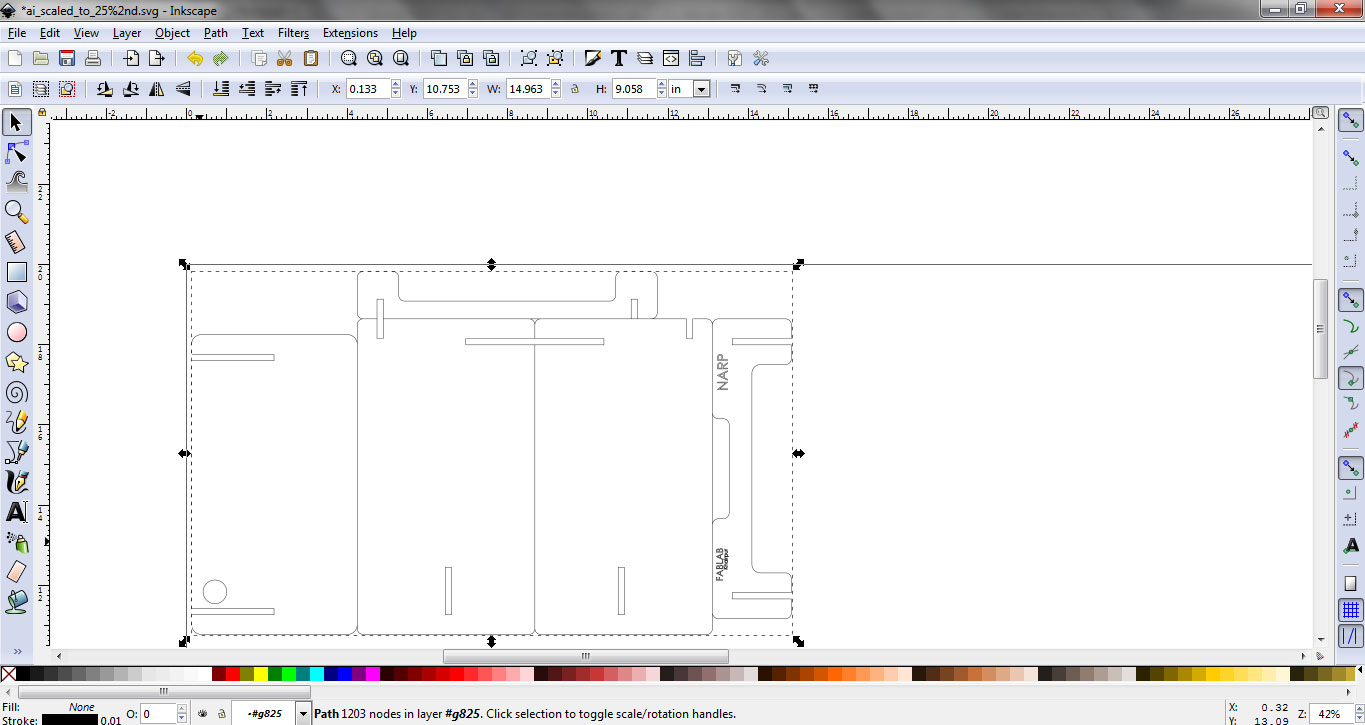Choose the Tweak tool
The height and width of the screenshot is (725, 1365).
pos(17,182)
